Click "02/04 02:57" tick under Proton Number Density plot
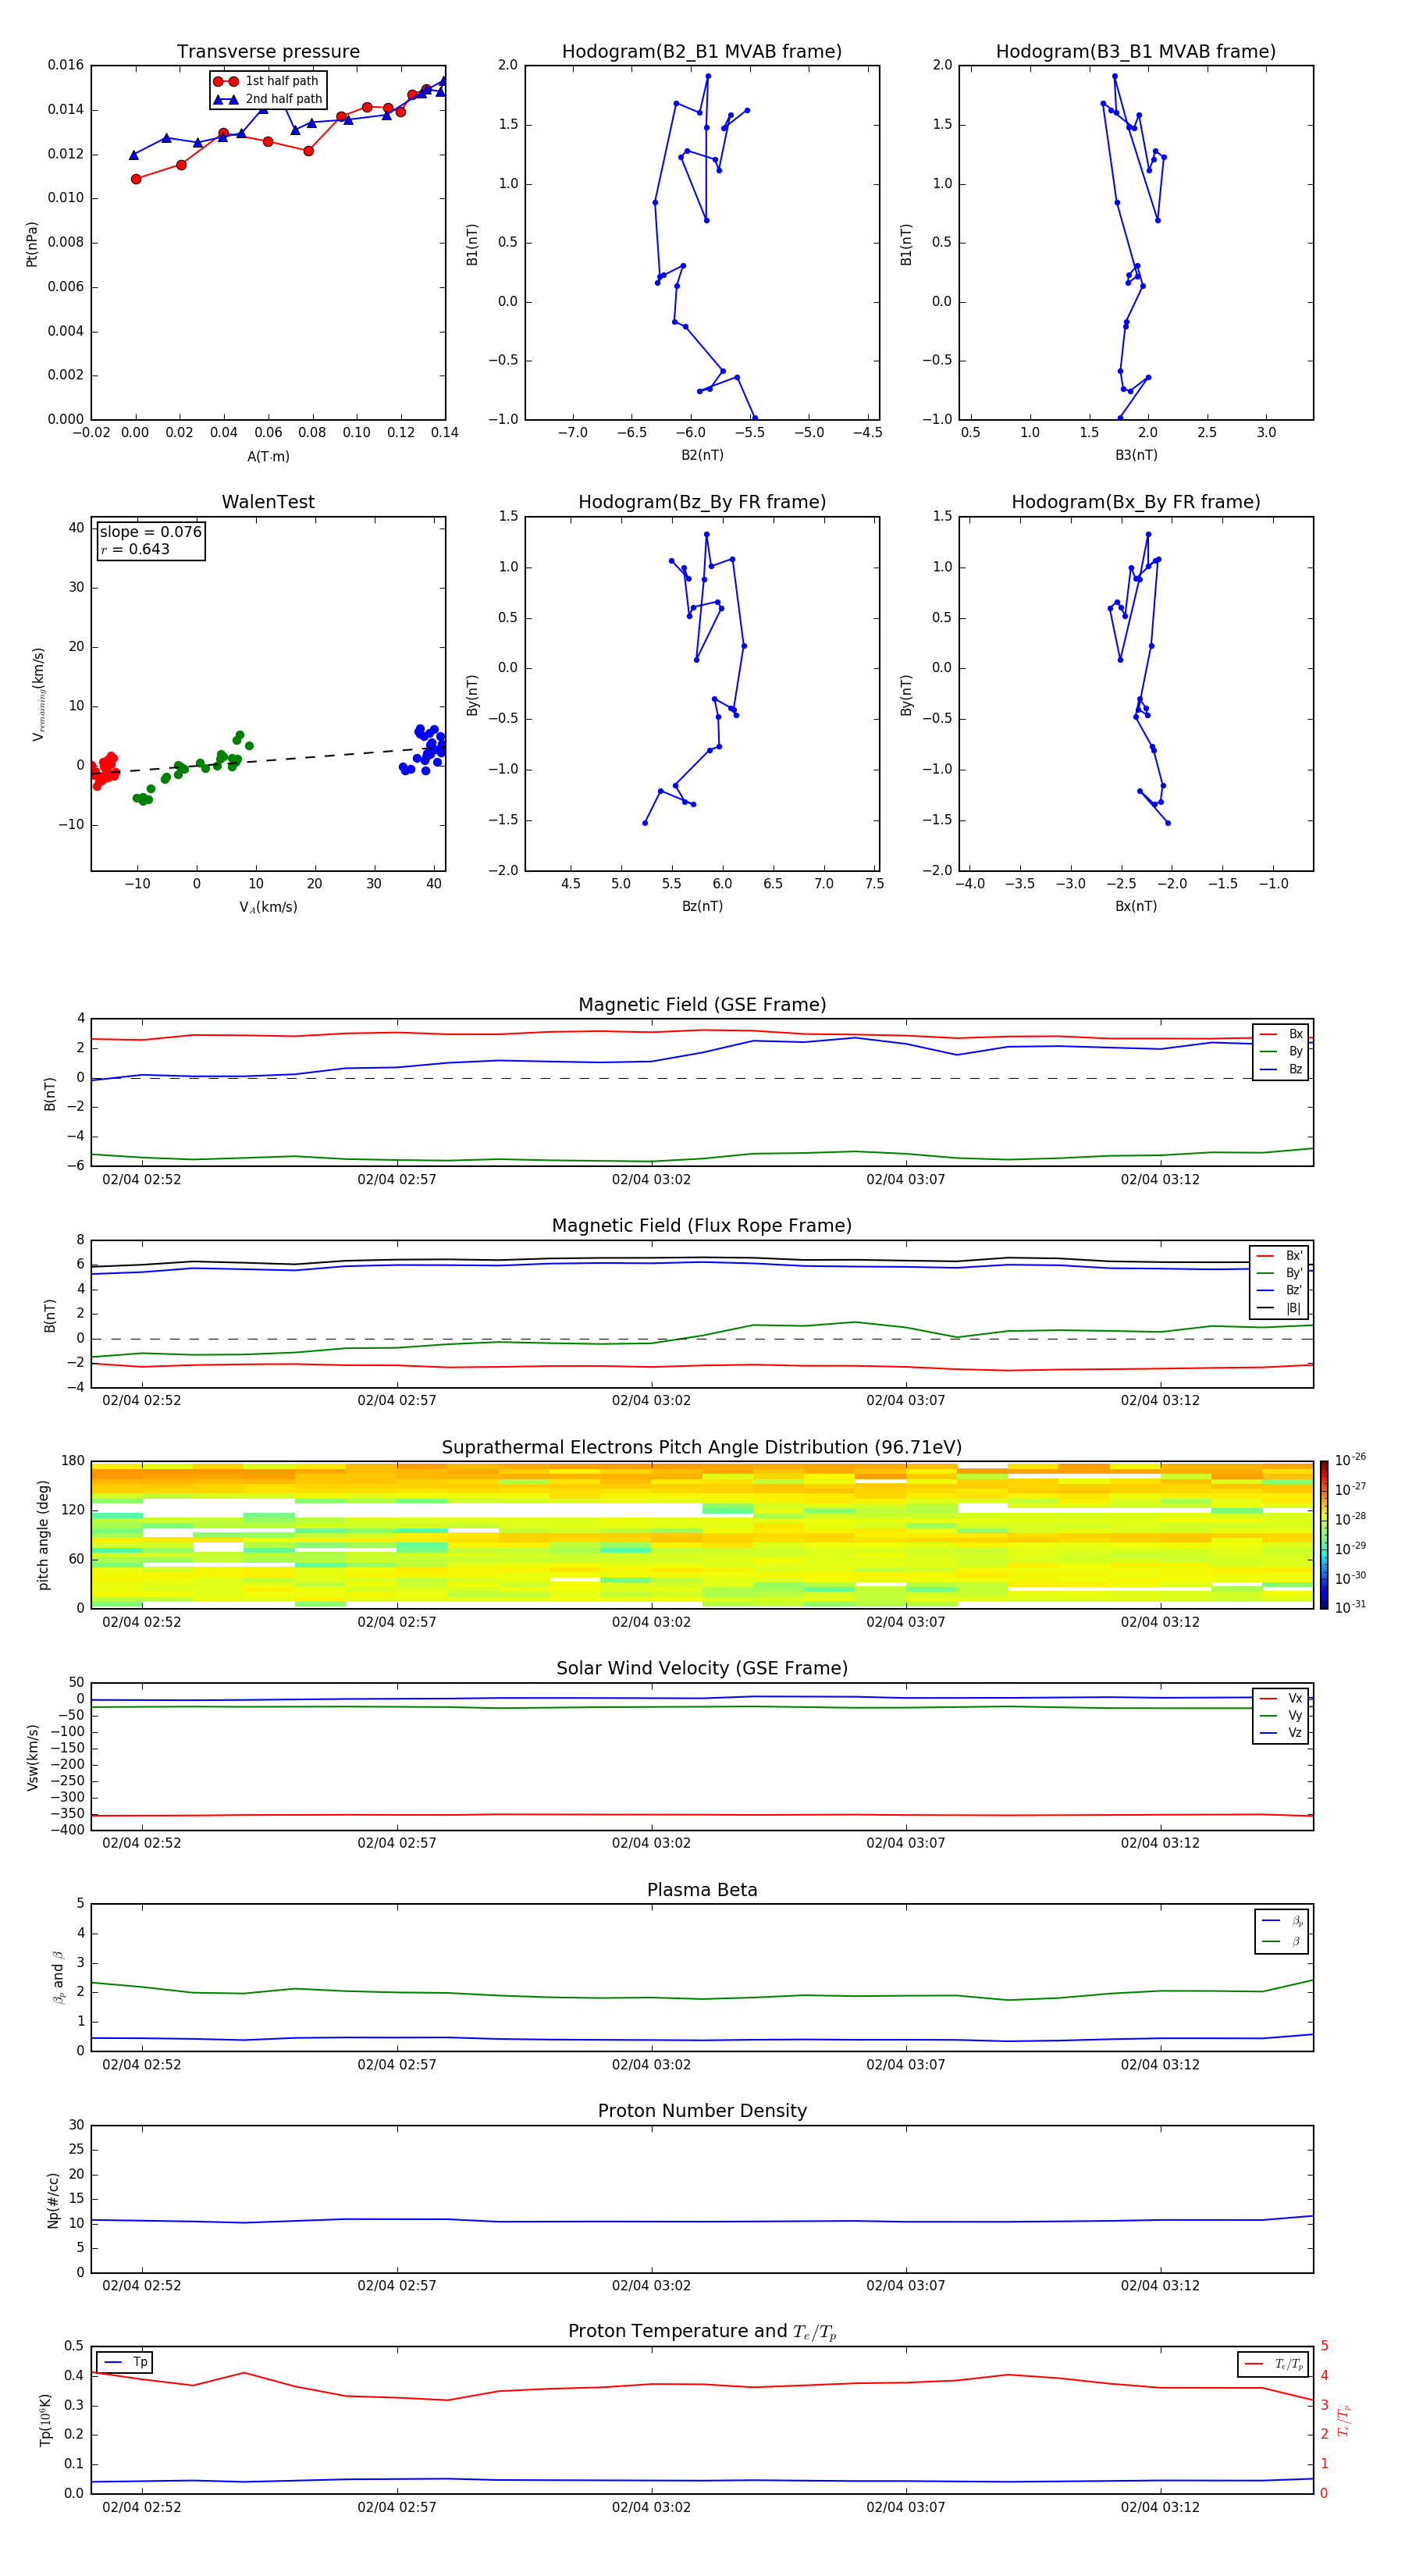 [x=397, y=2286]
